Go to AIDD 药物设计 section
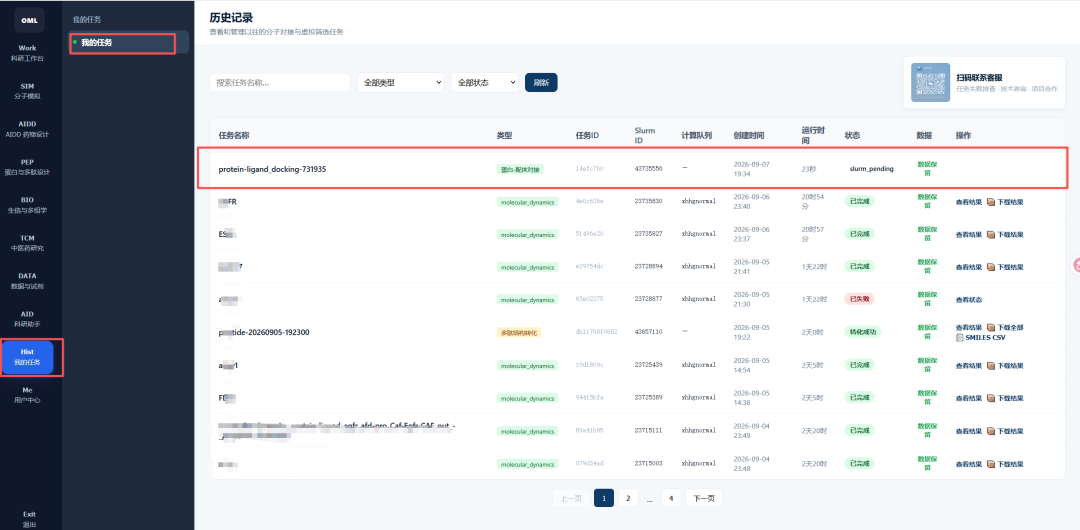The width and height of the screenshot is (1080, 530). click(x=28, y=129)
